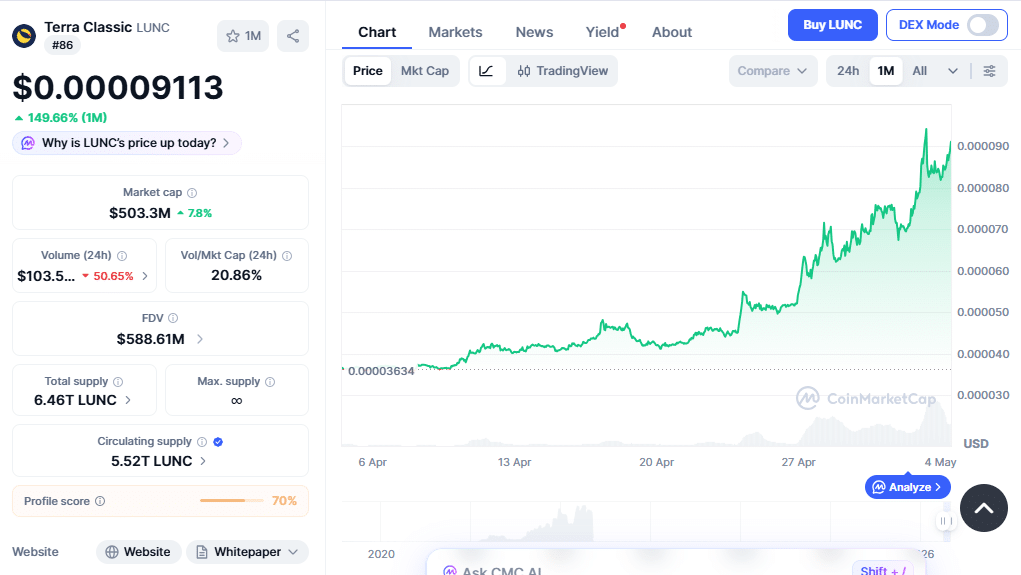Expand FDV details chevron
The width and height of the screenshot is (1021, 575).
coord(199,339)
